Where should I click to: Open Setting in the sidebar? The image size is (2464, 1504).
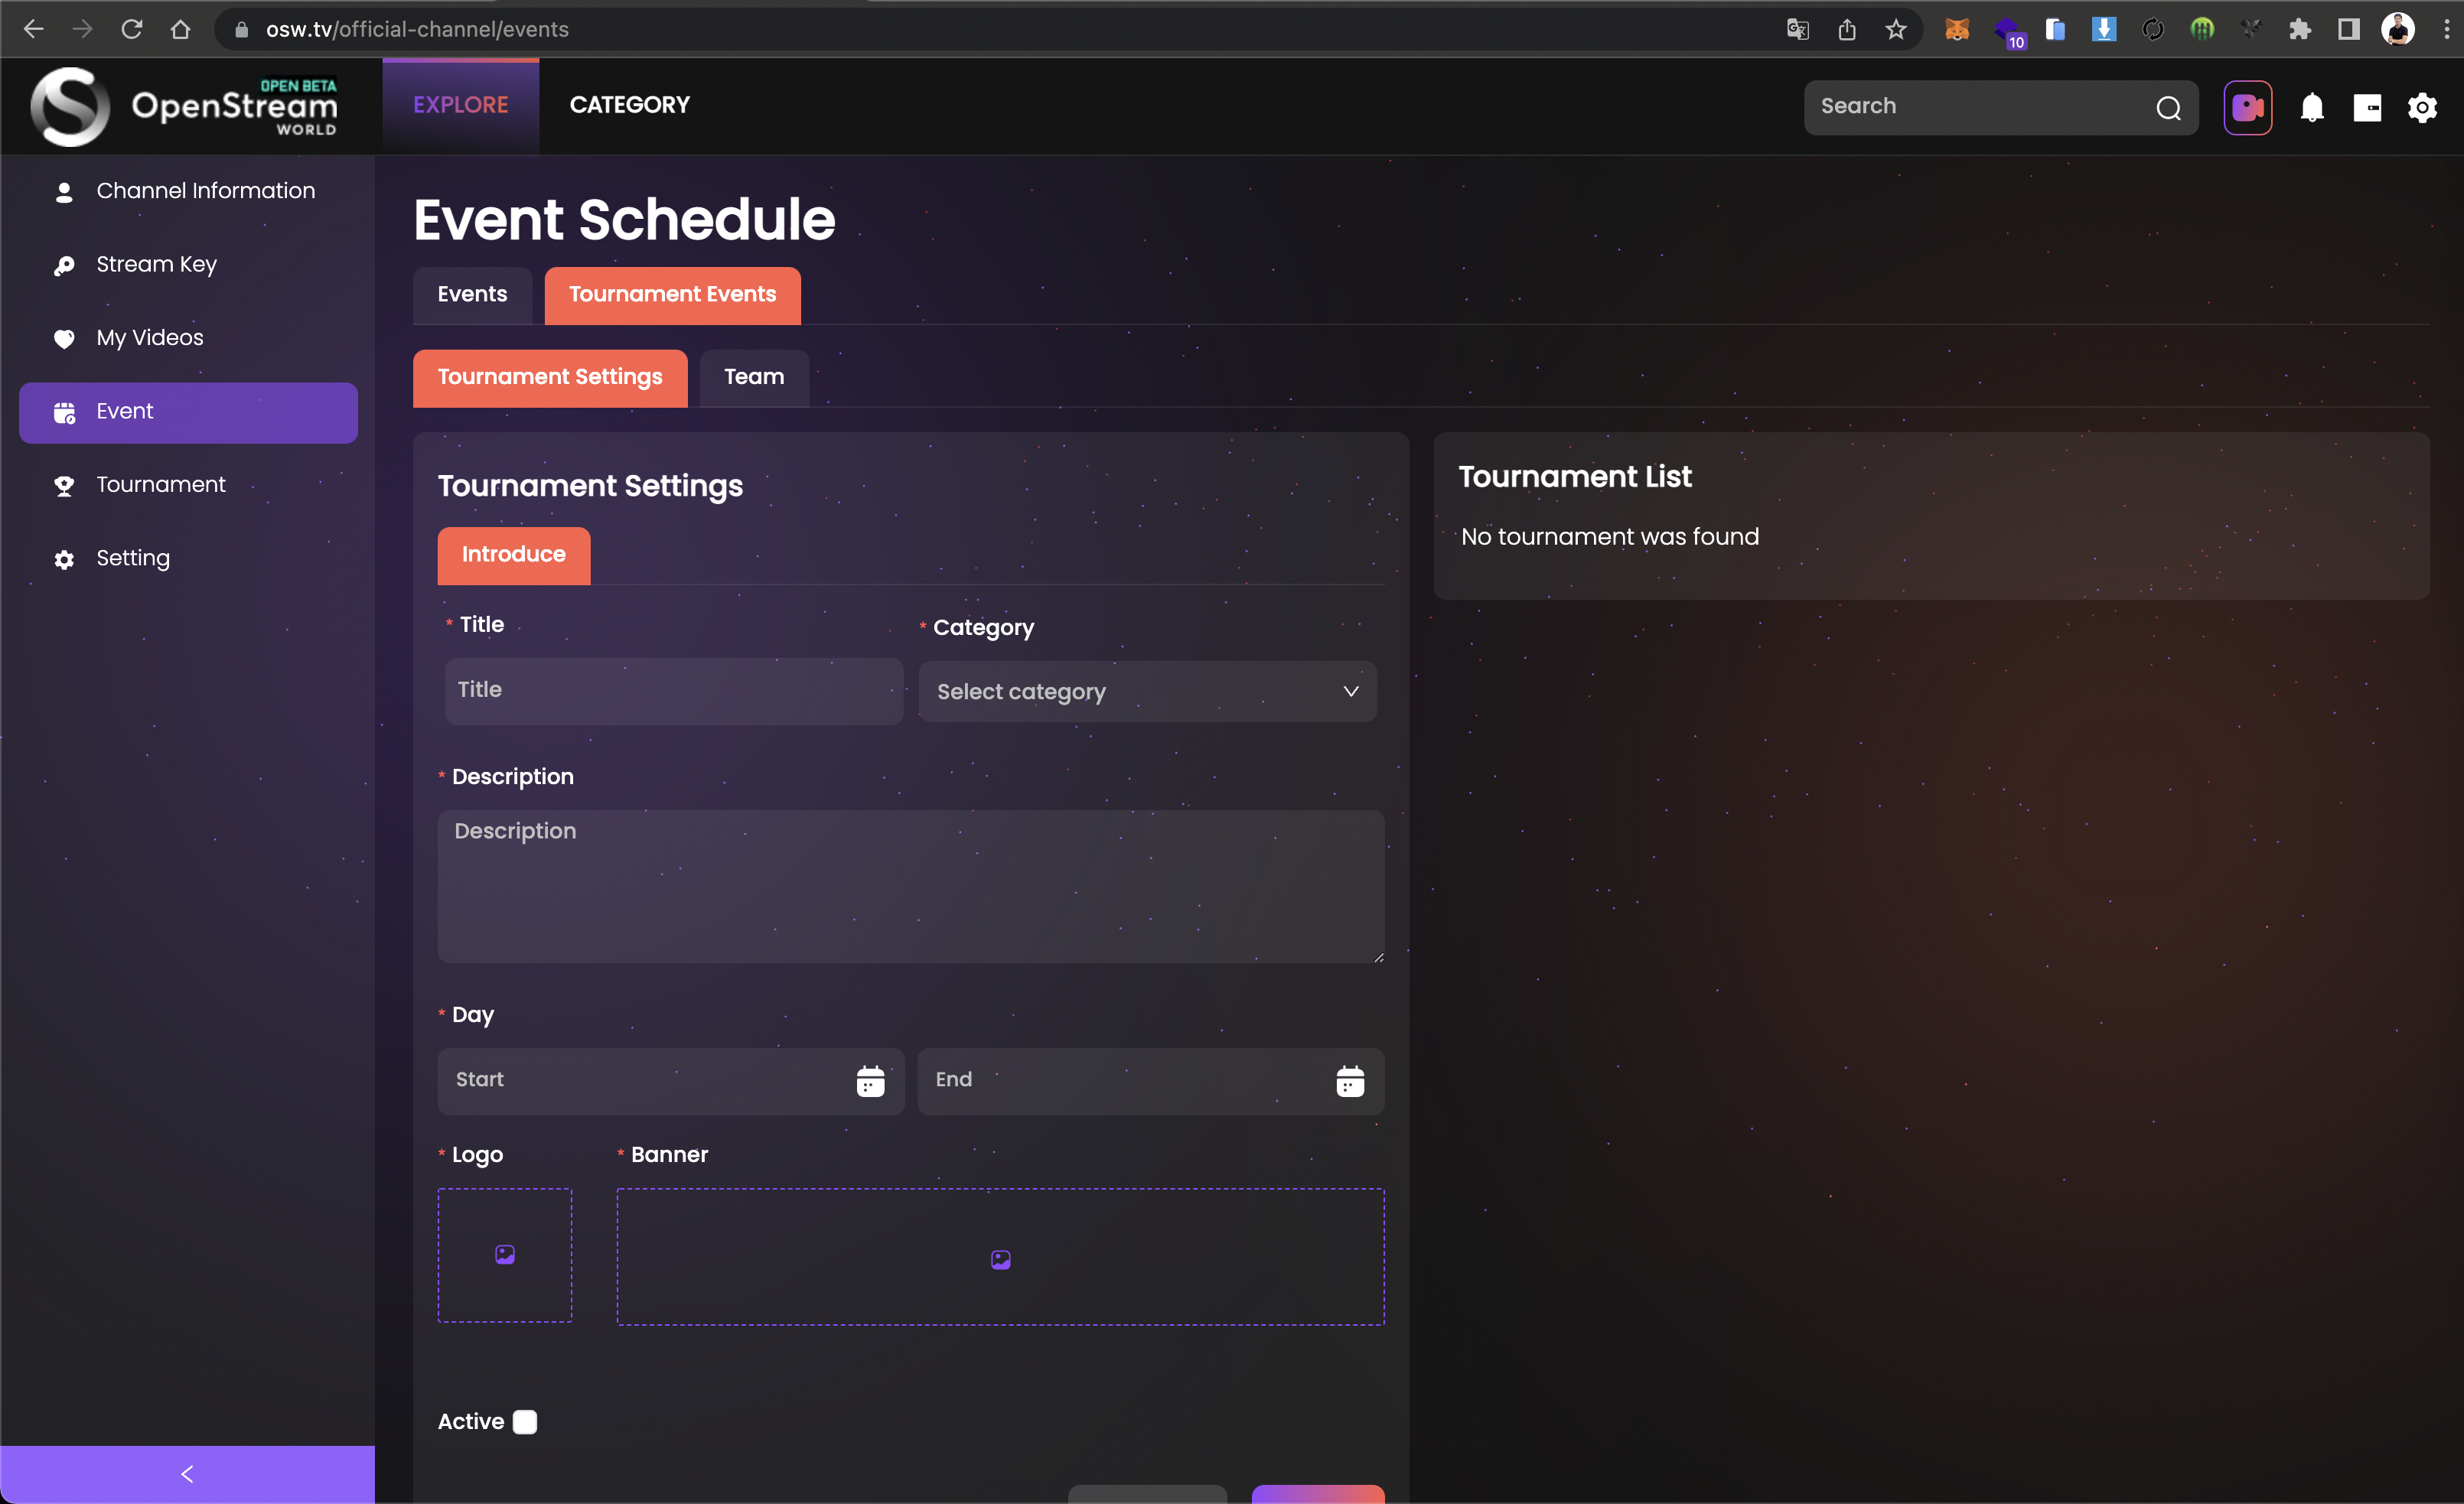[x=188, y=558]
